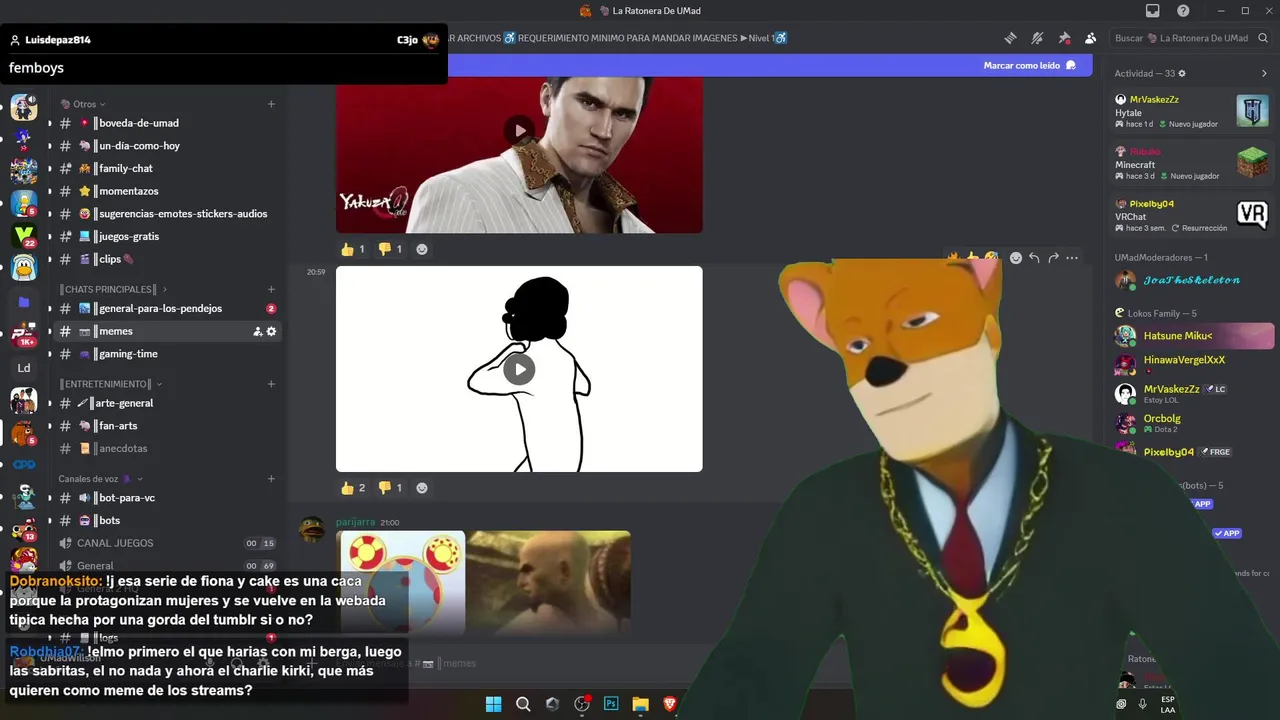Open memes channel edit gear icon
The width and height of the screenshot is (1280, 720).
coord(271,331)
